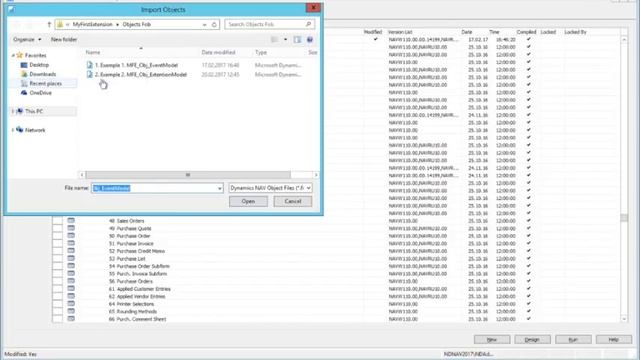
Task: Cancel the Import Objects dialog
Action: point(293,201)
